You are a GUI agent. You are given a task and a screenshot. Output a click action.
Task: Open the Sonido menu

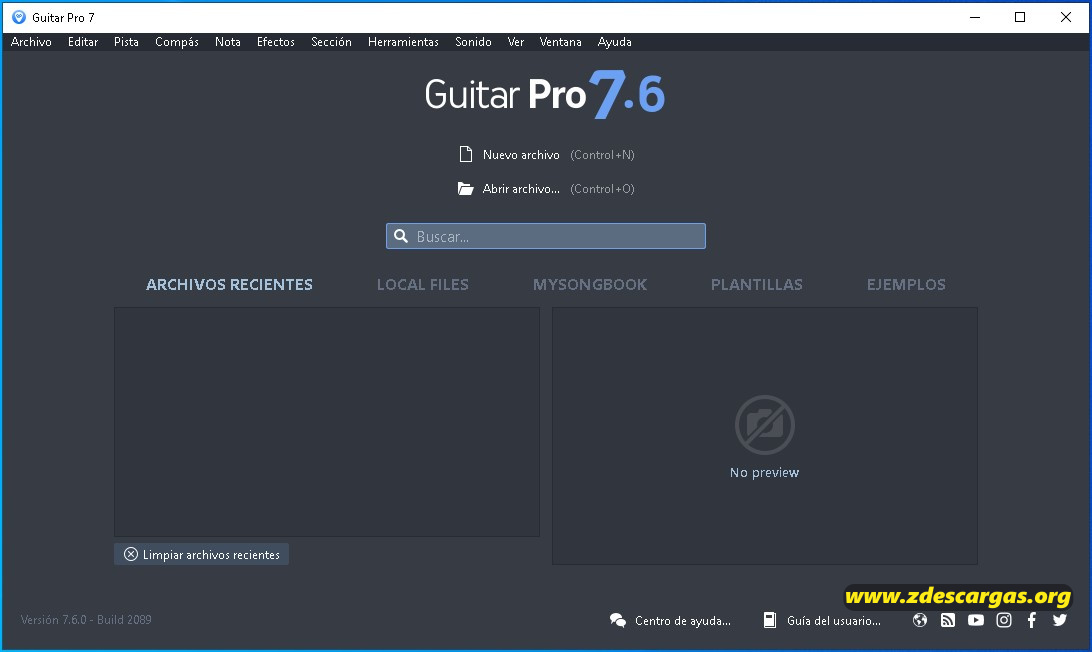[474, 42]
